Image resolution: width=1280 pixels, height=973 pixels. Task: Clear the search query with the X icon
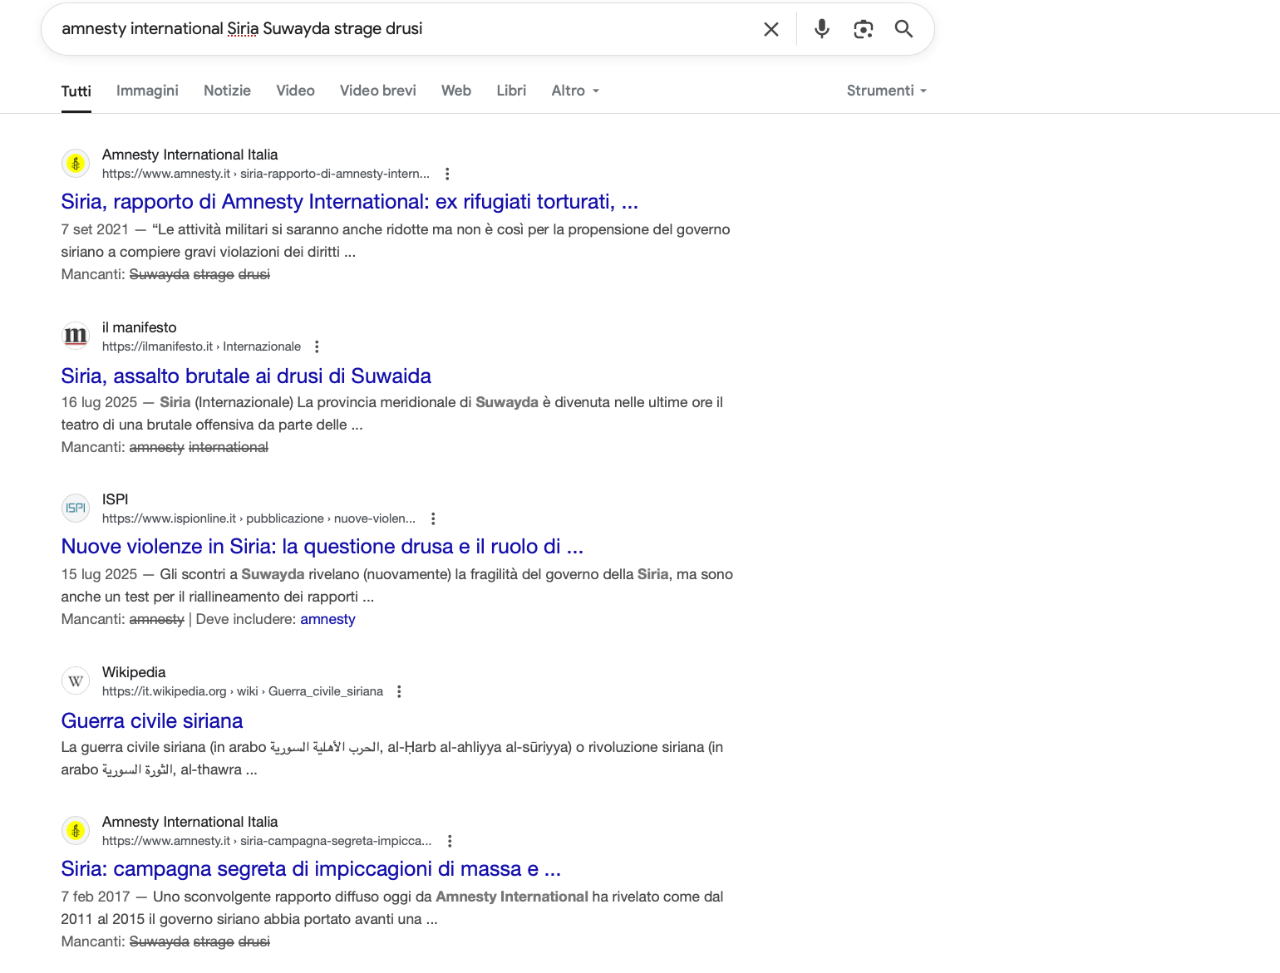click(x=771, y=29)
